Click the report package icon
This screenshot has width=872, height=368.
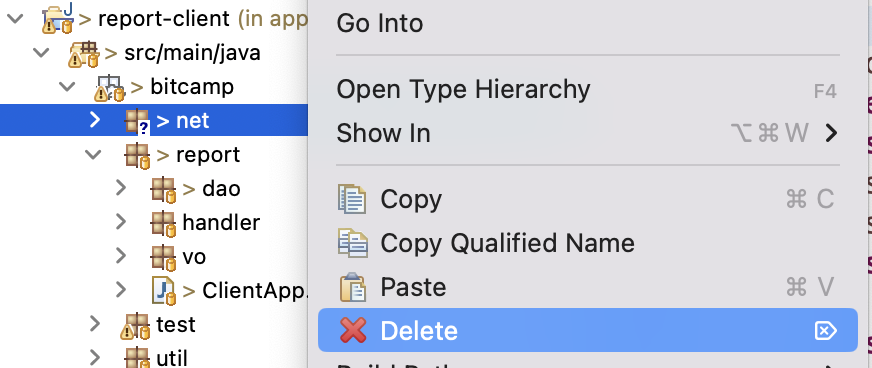click(x=137, y=155)
